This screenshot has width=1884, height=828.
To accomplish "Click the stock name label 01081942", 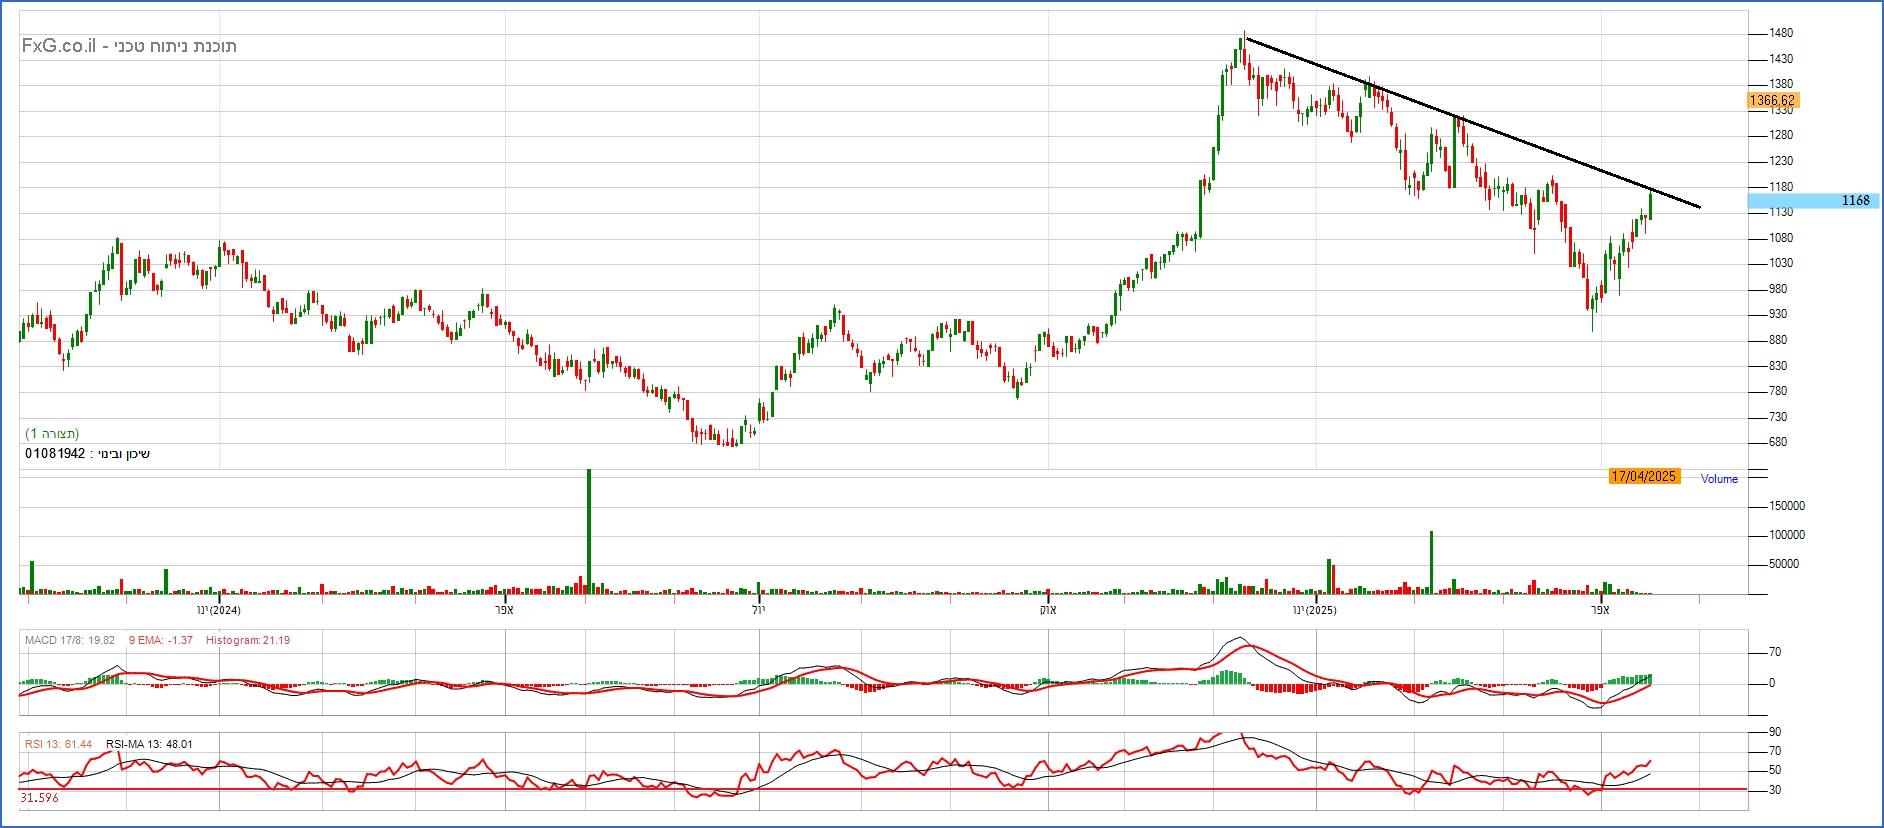I will pos(88,454).
